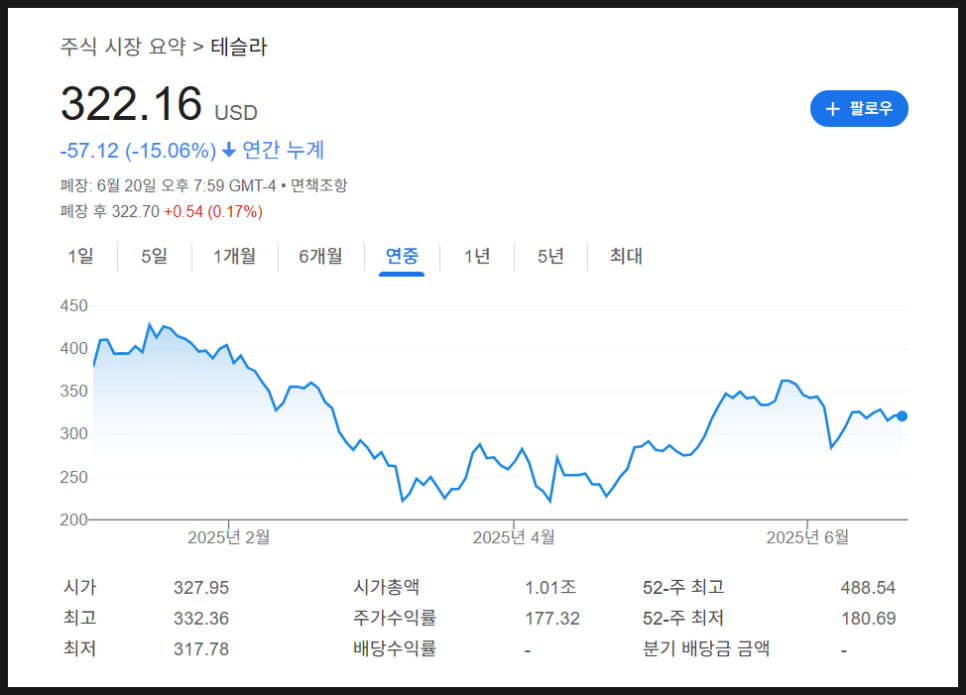Switch to the 1년 tab
The image size is (966, 695).
477,256
